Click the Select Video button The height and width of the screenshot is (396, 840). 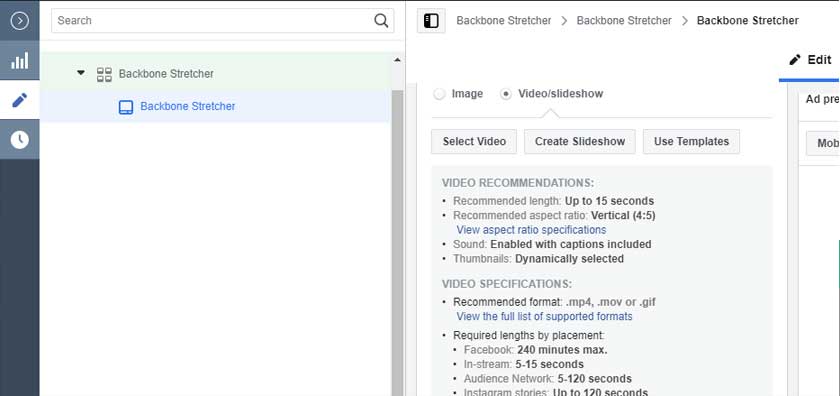[x=474, y=141]
